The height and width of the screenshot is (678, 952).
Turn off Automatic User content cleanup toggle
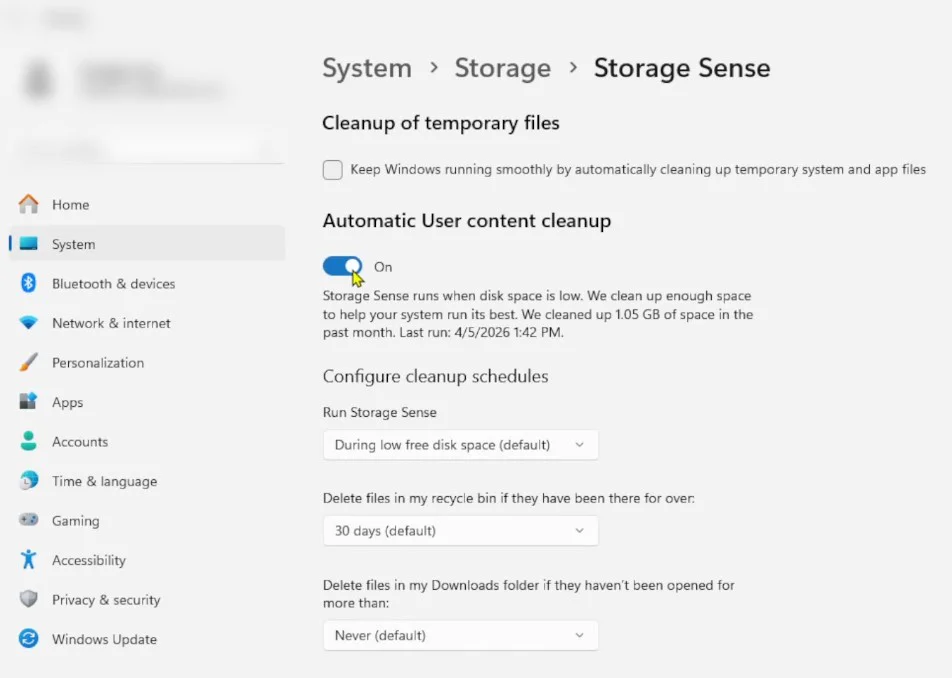[x=342, y=266]
